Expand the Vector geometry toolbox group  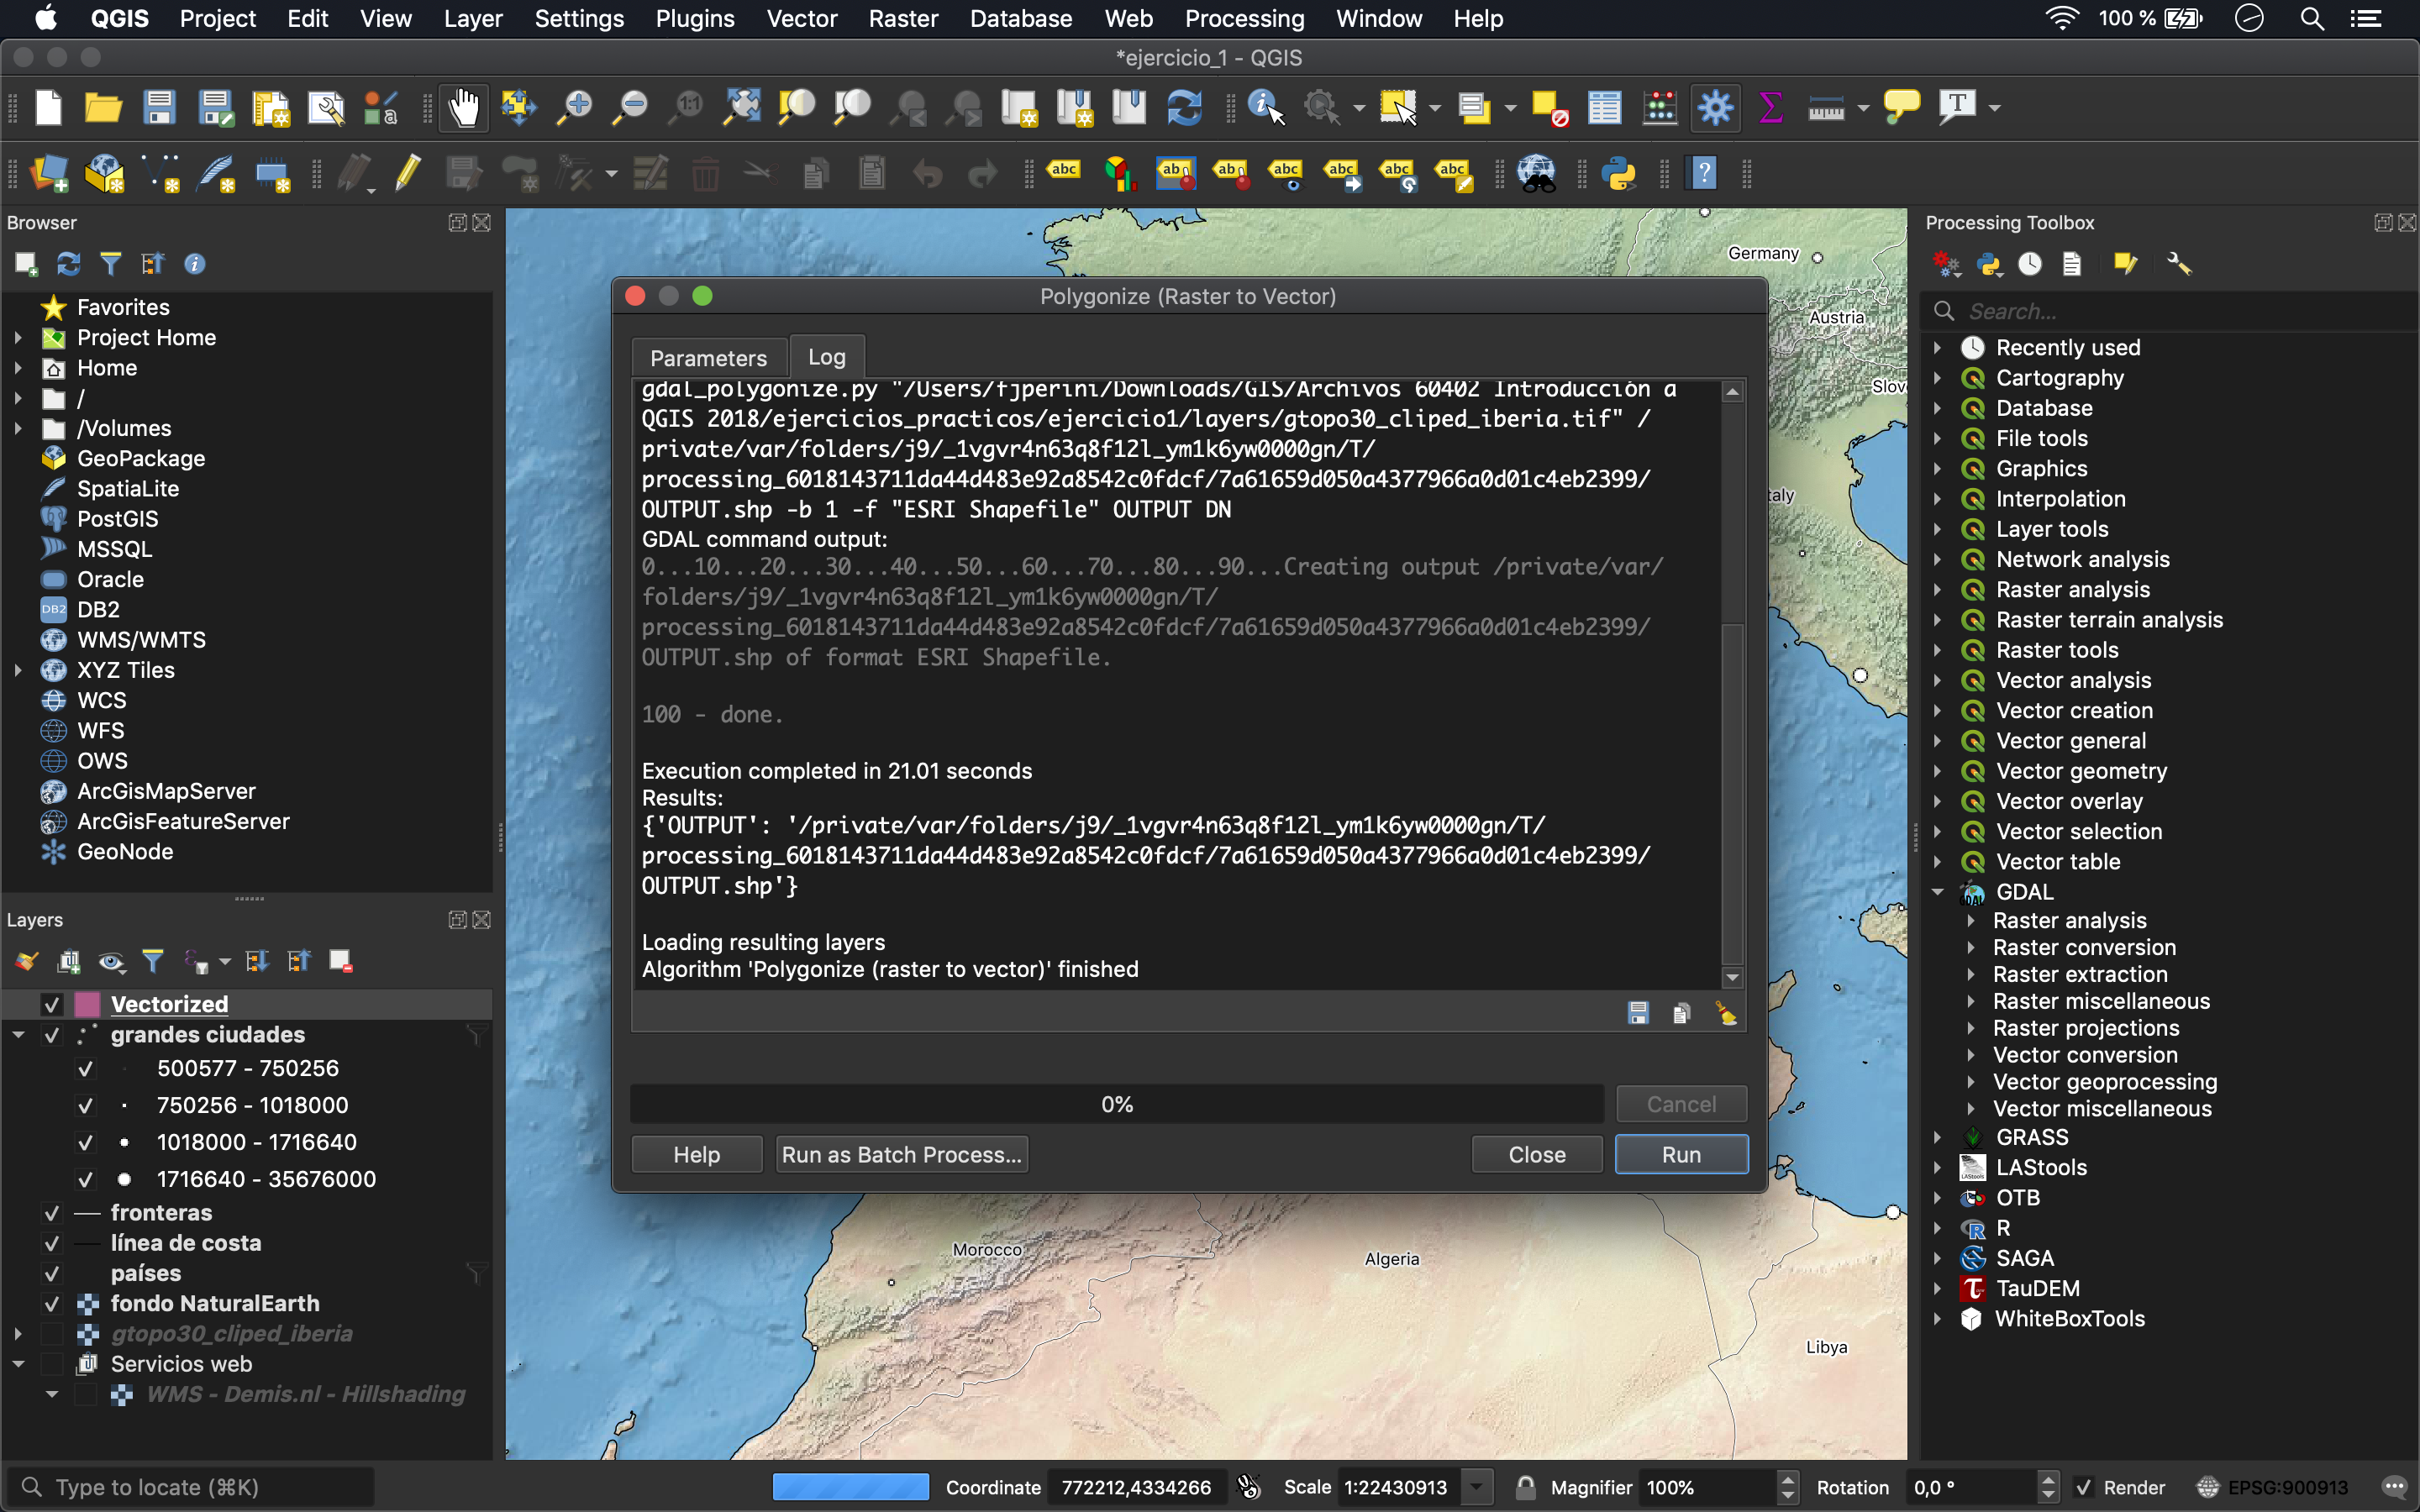click(1938, 771)
